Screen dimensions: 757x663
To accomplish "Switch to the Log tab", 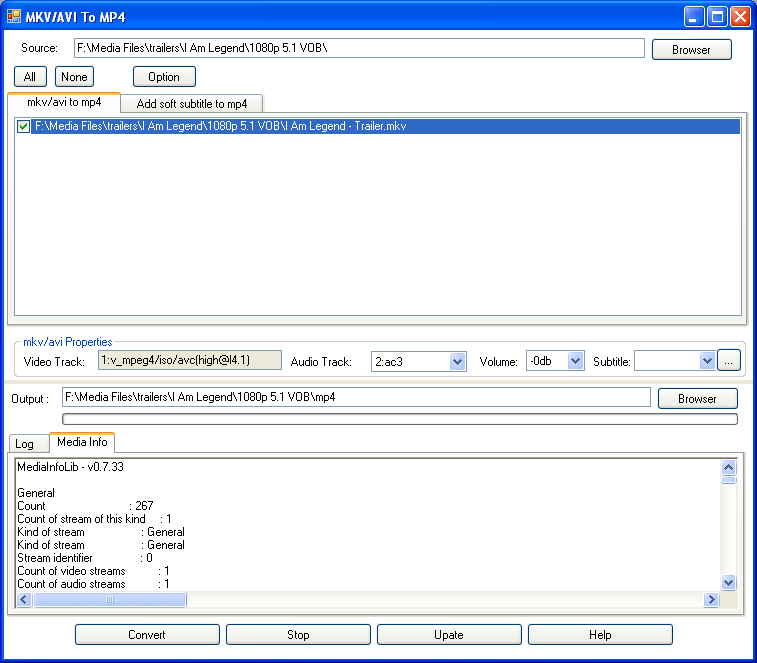I will (x=25, y=443).
